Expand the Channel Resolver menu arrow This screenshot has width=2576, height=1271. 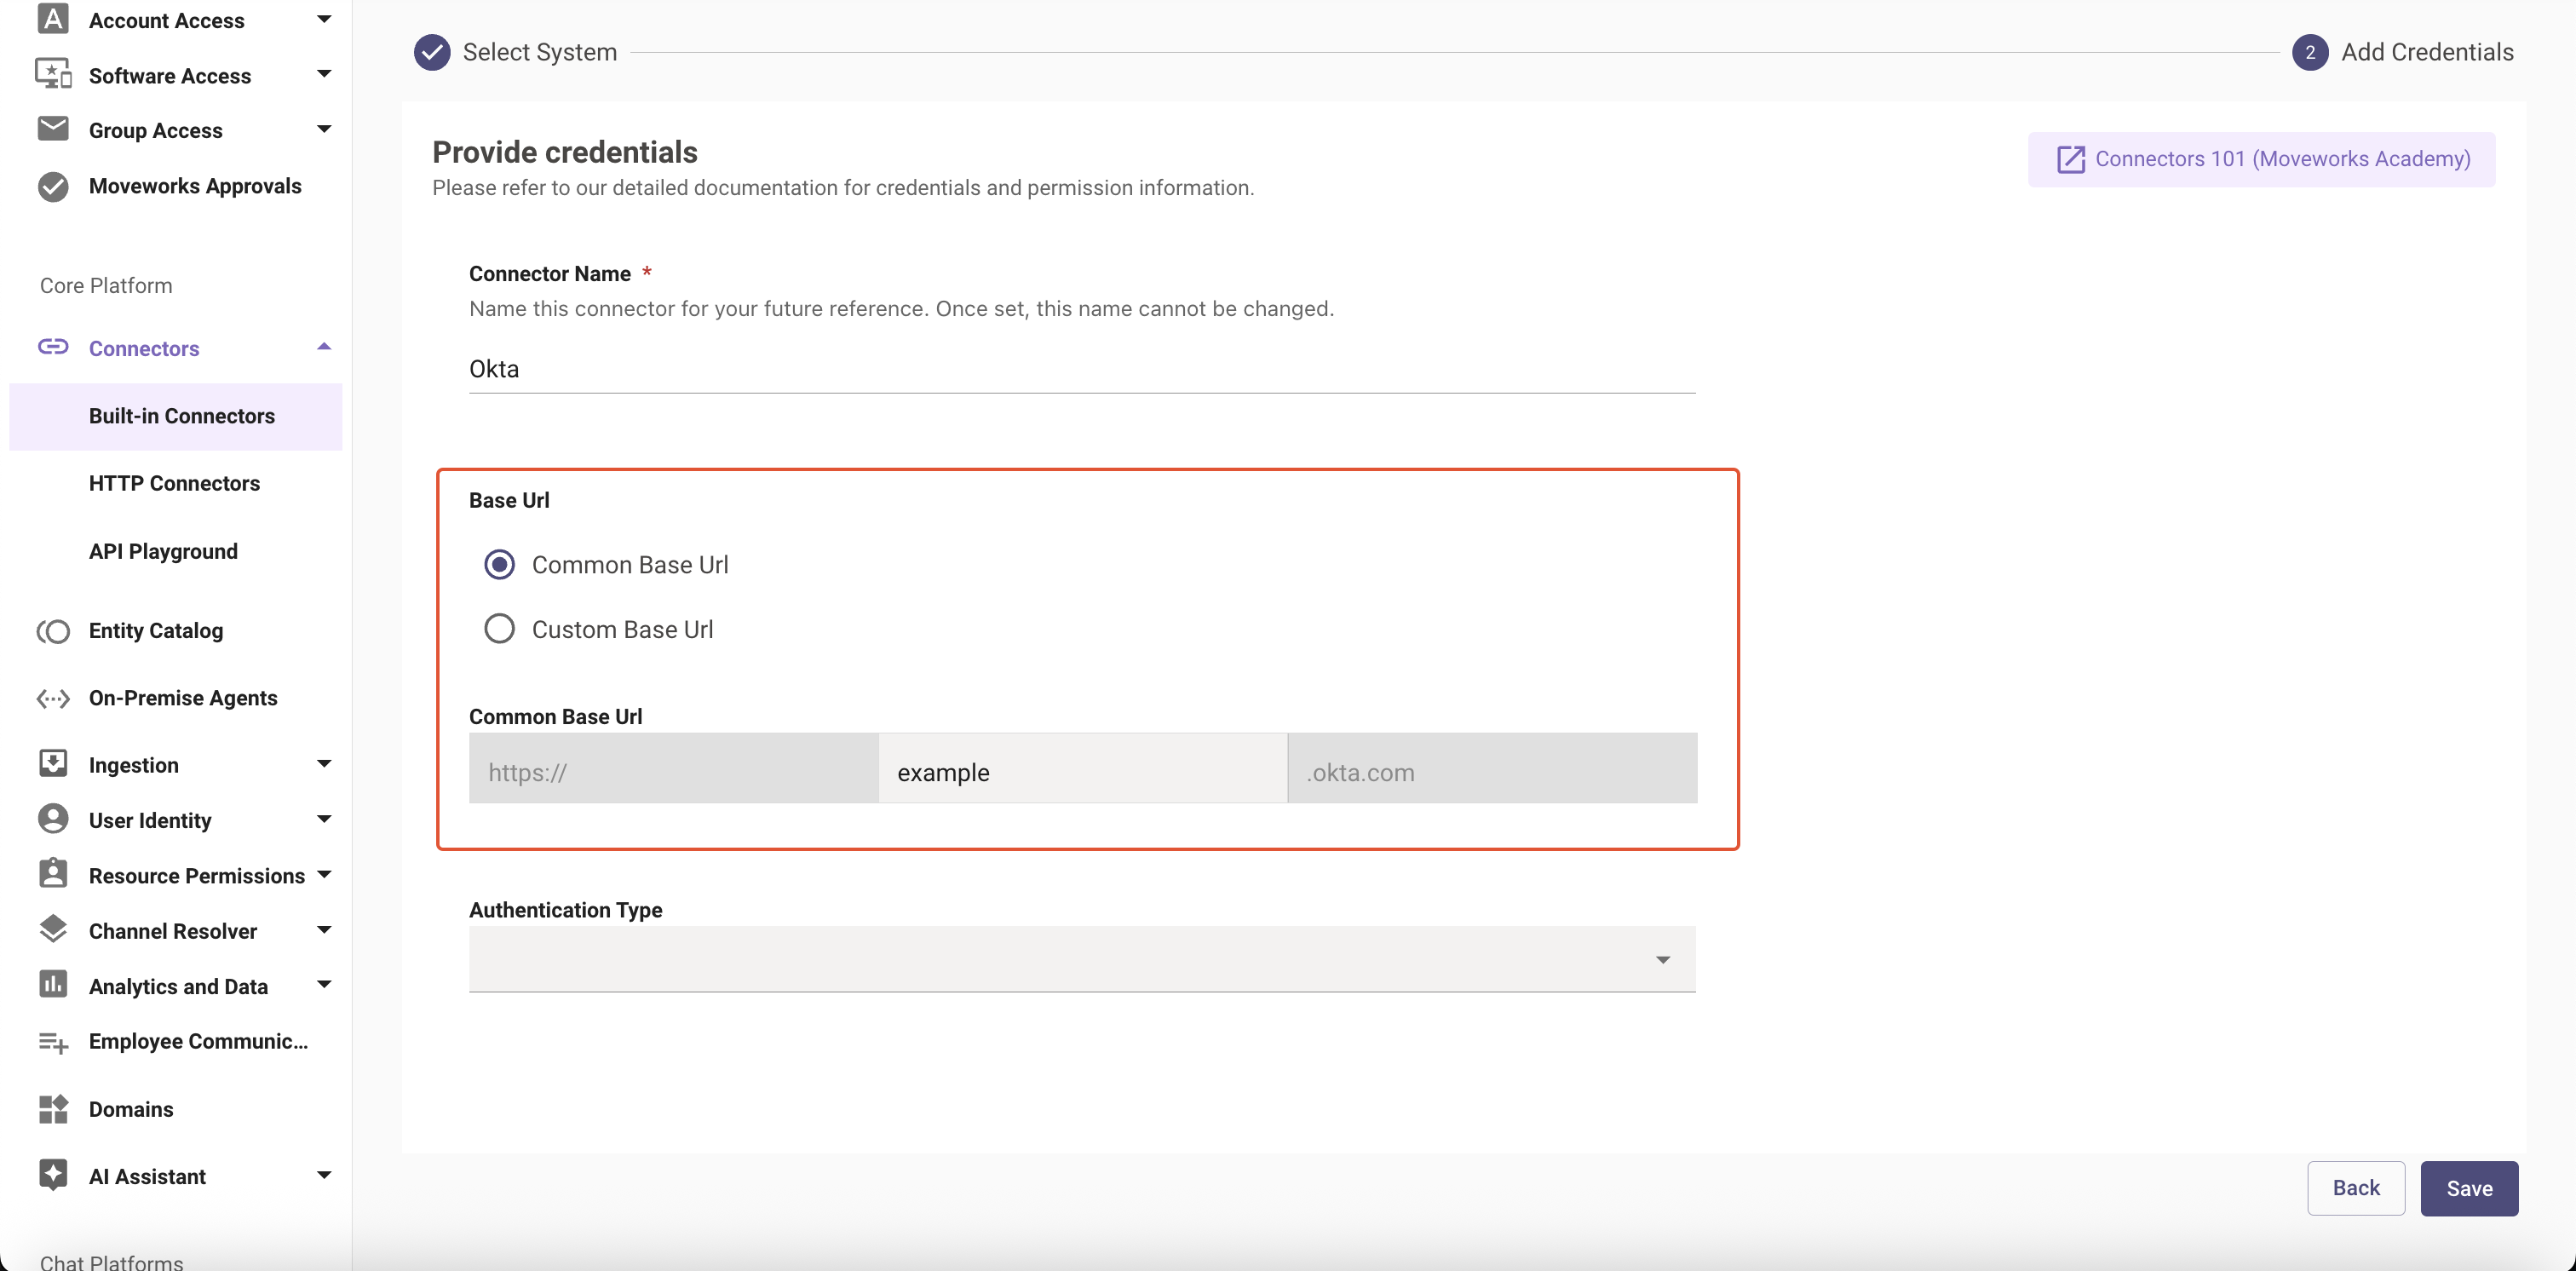(x=324, y=930)
